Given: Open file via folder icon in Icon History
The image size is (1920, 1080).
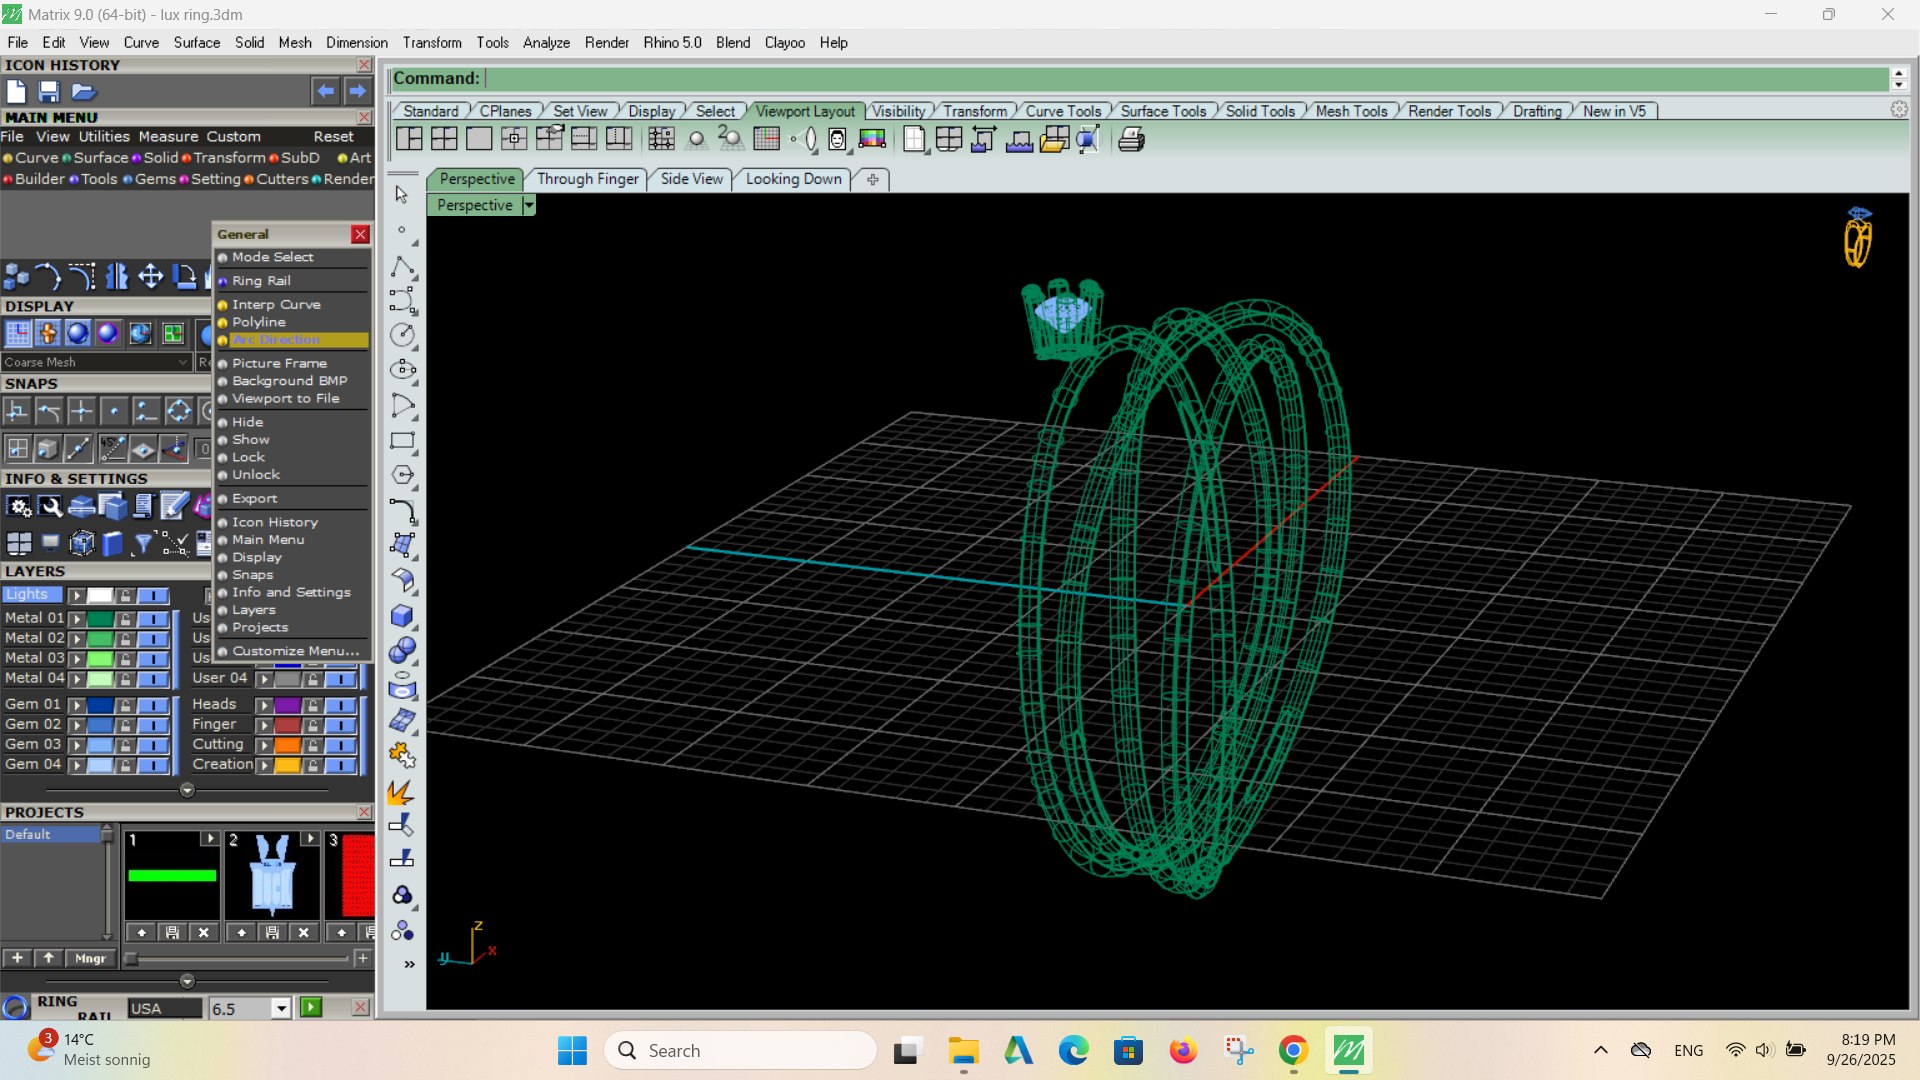Looking at the screenshot, I should 83,92.
